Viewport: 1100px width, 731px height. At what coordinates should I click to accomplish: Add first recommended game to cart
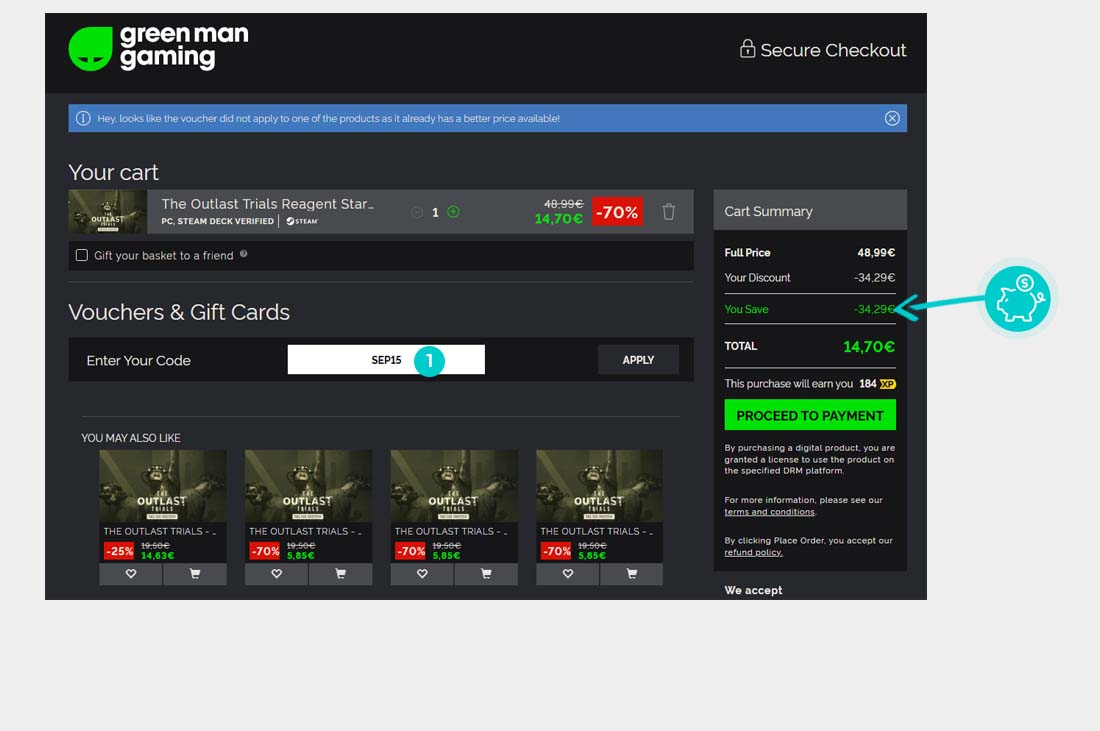pos(194,574)
